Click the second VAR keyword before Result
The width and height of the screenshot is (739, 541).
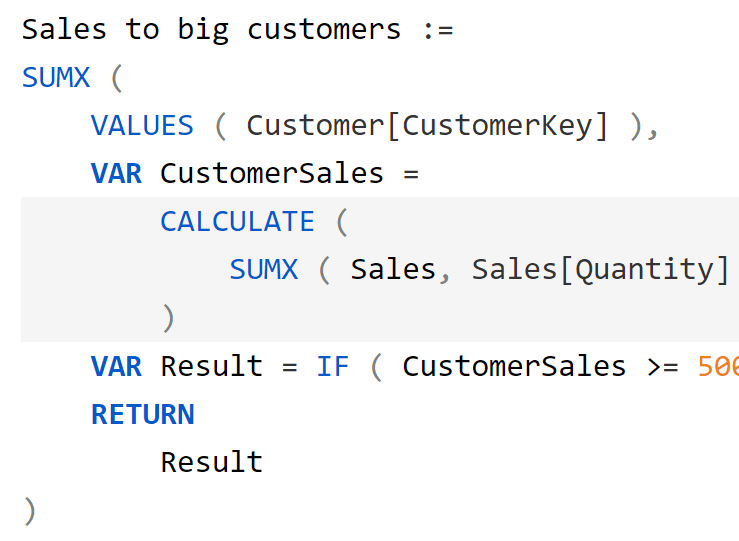pyautogui.click(x=116, y=366)
